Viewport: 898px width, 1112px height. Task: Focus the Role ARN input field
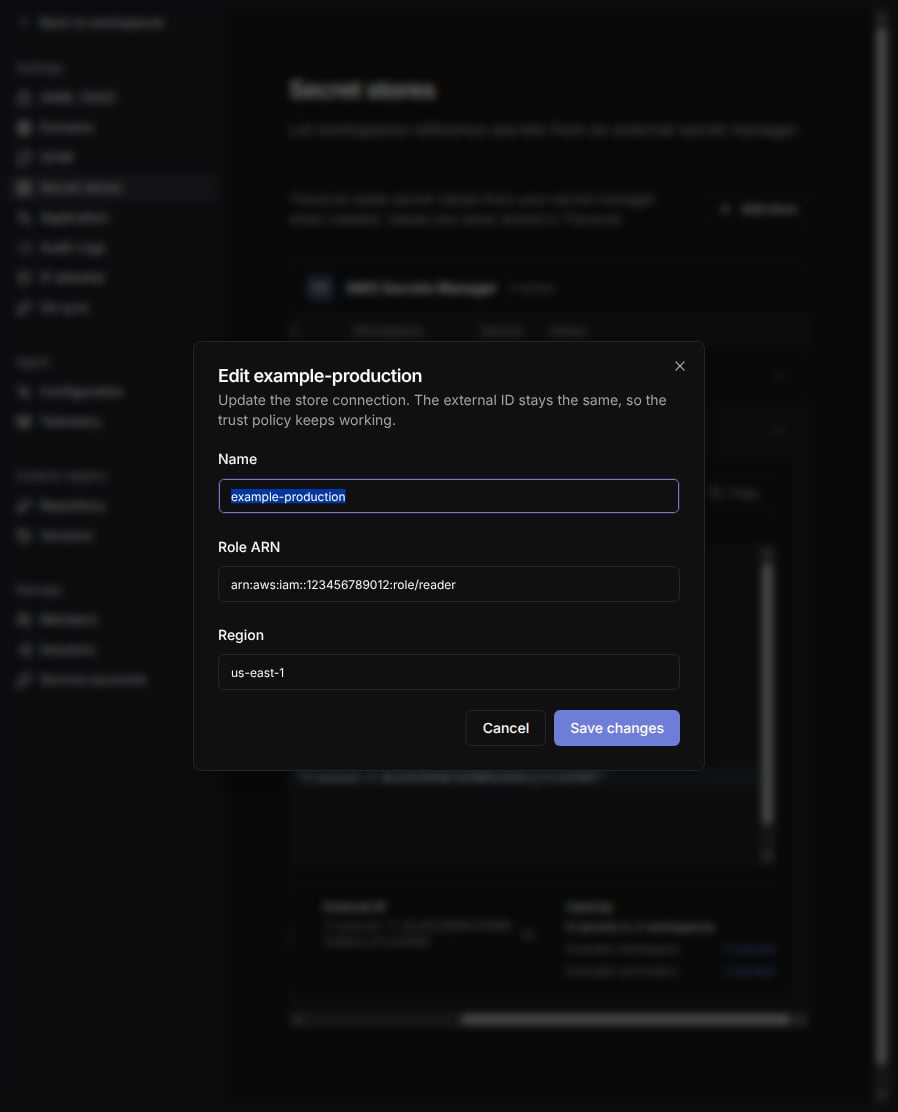click(448, 584)
